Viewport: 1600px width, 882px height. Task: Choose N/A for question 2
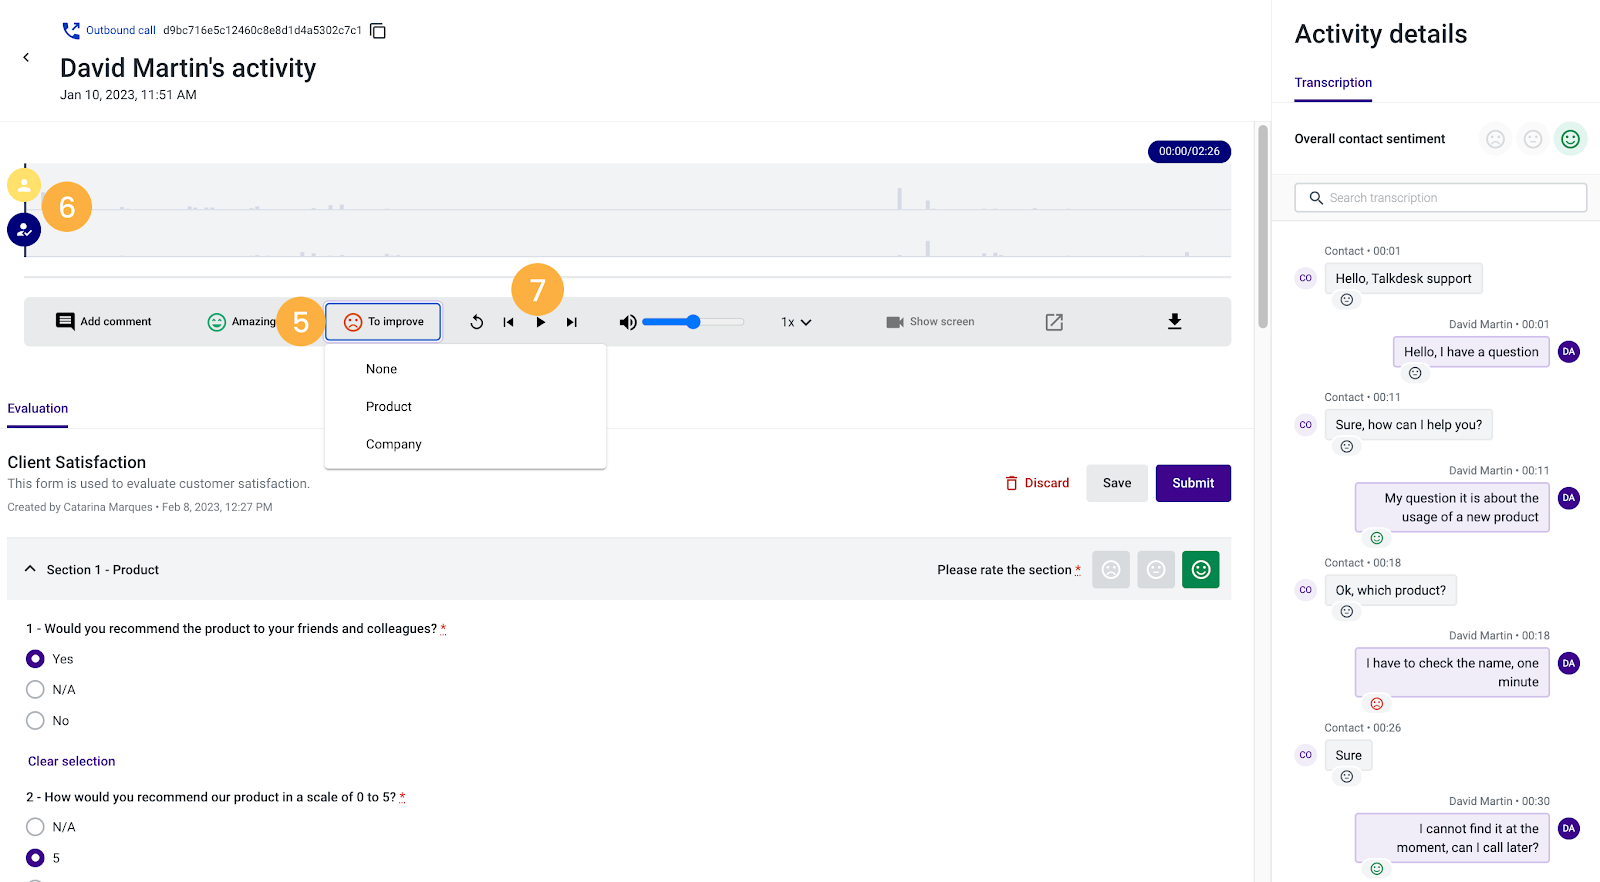[35, 827]
